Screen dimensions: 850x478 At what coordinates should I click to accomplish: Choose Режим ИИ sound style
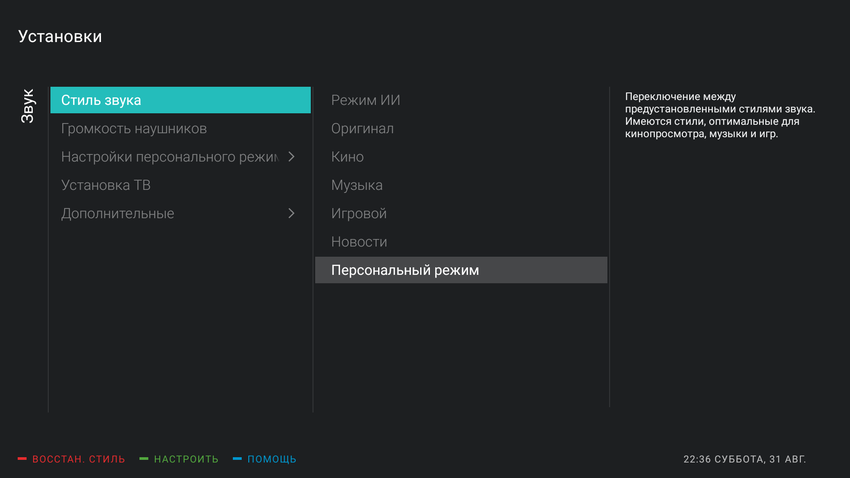coord(366,100)
